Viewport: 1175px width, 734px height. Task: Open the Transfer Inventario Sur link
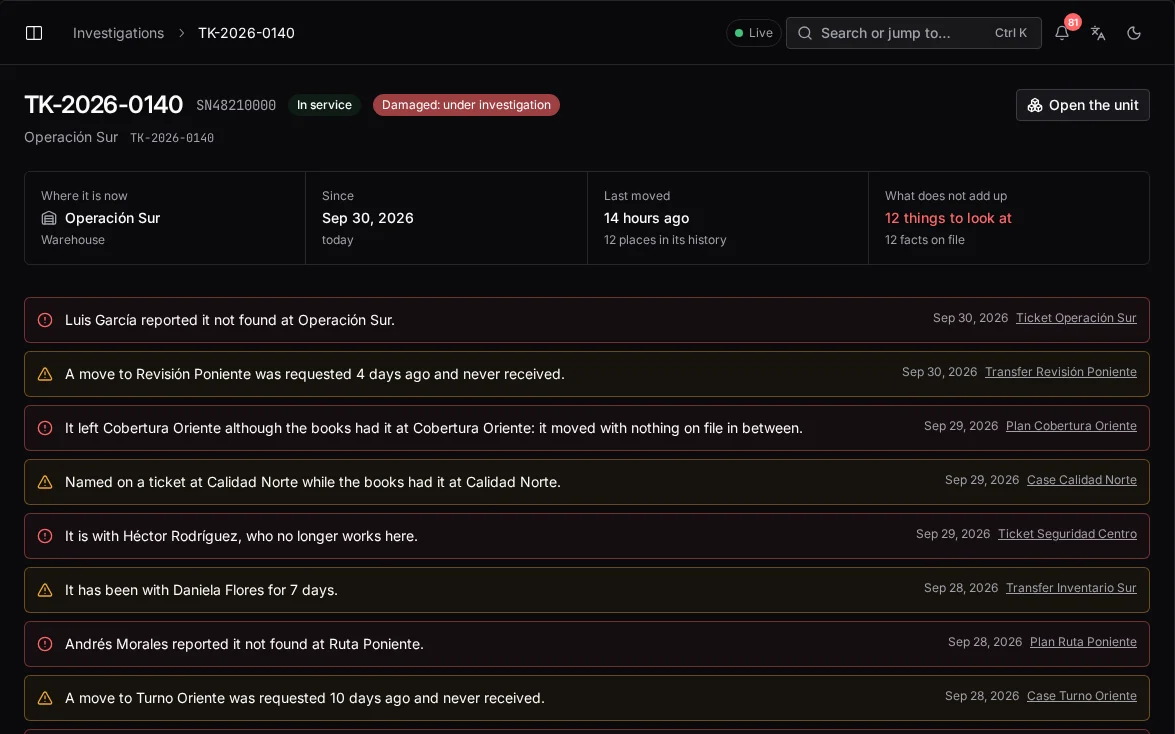1071,588
